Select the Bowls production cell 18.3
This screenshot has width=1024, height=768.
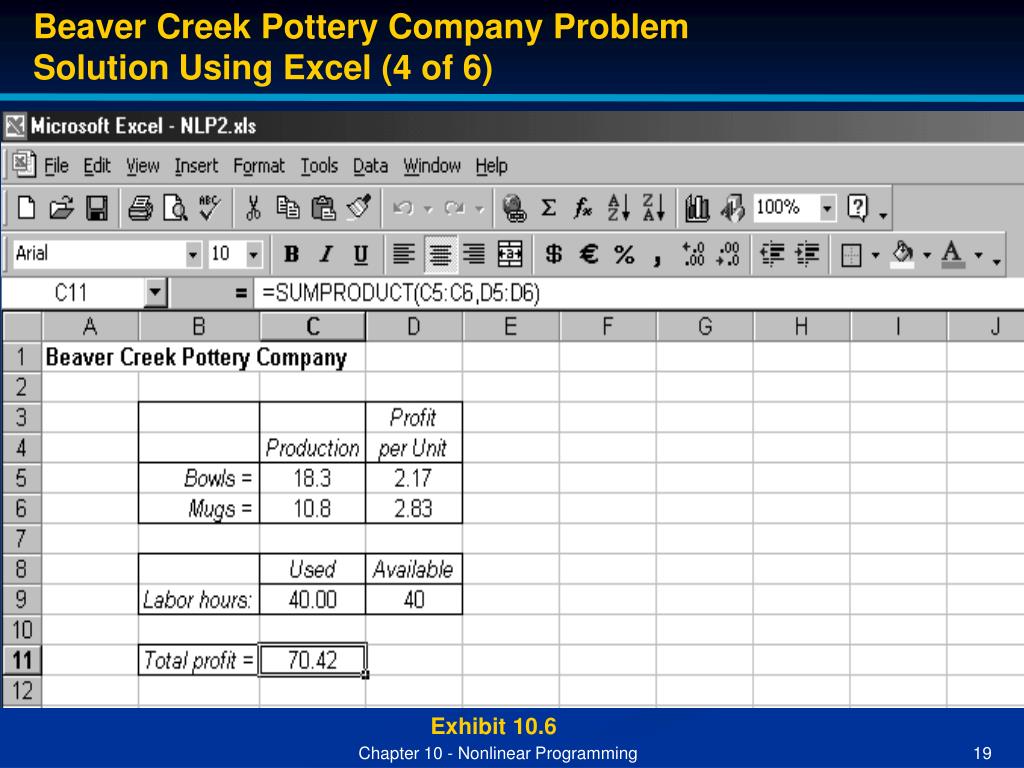[312, 478]
